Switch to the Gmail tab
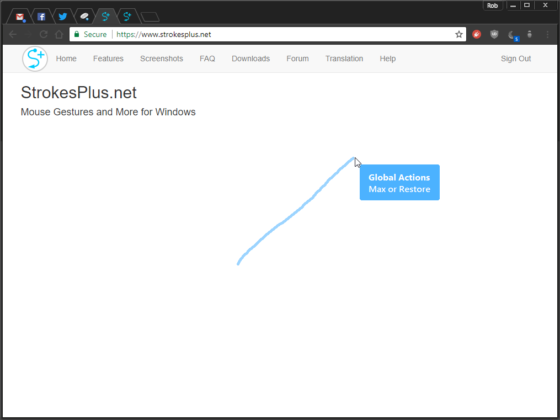The height and width of the screenshot is (420, 560). tap(20, 17)
